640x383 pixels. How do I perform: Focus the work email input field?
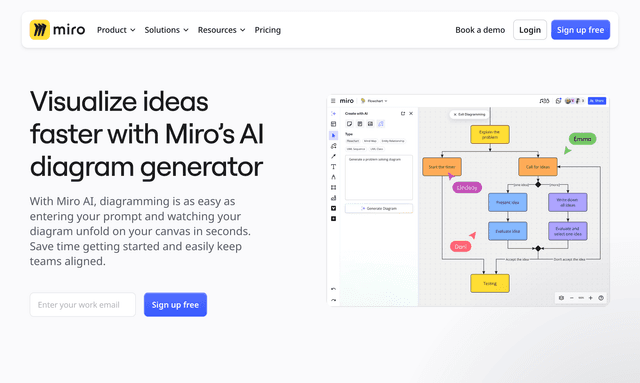tap(82, 305)
